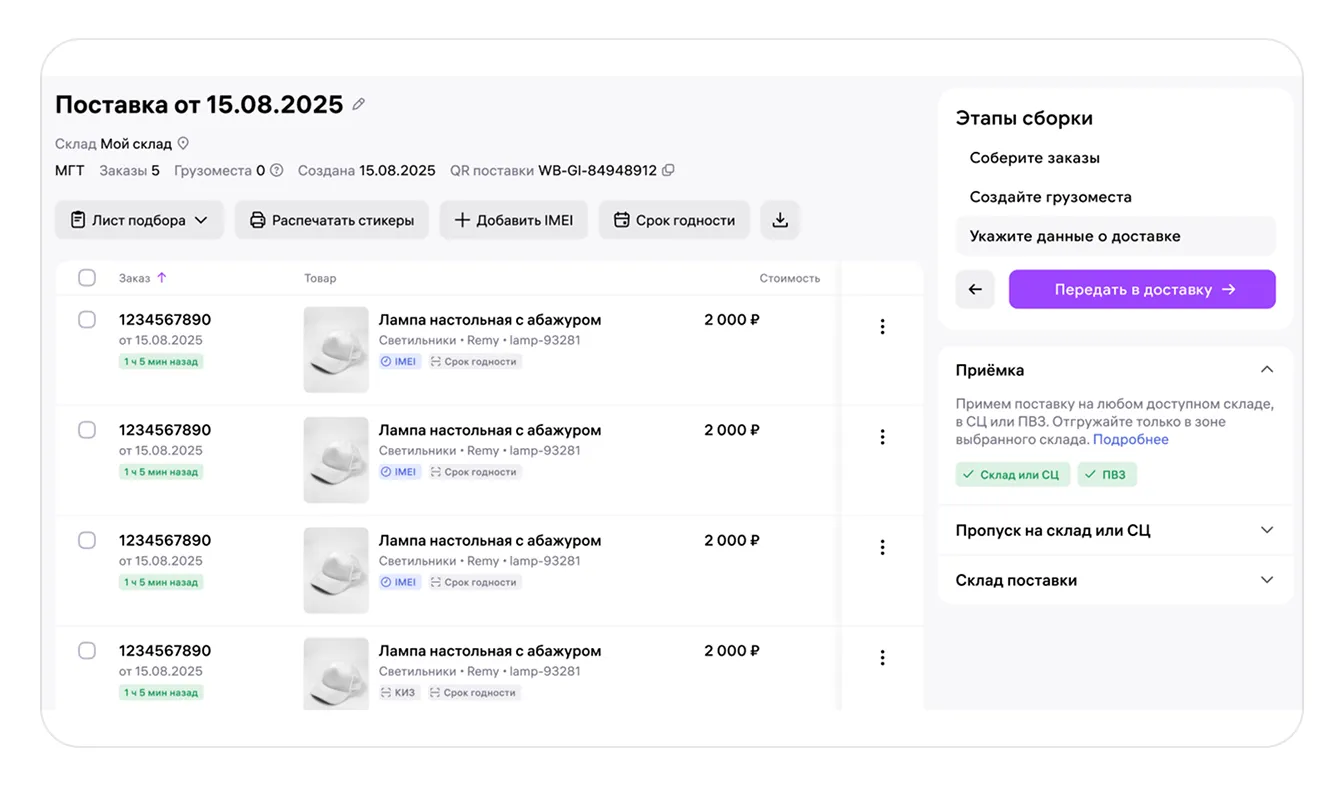Screen dimensions: 1344x786
Task: Click the pencil icon to rename the supply
Action: [359, 104]
